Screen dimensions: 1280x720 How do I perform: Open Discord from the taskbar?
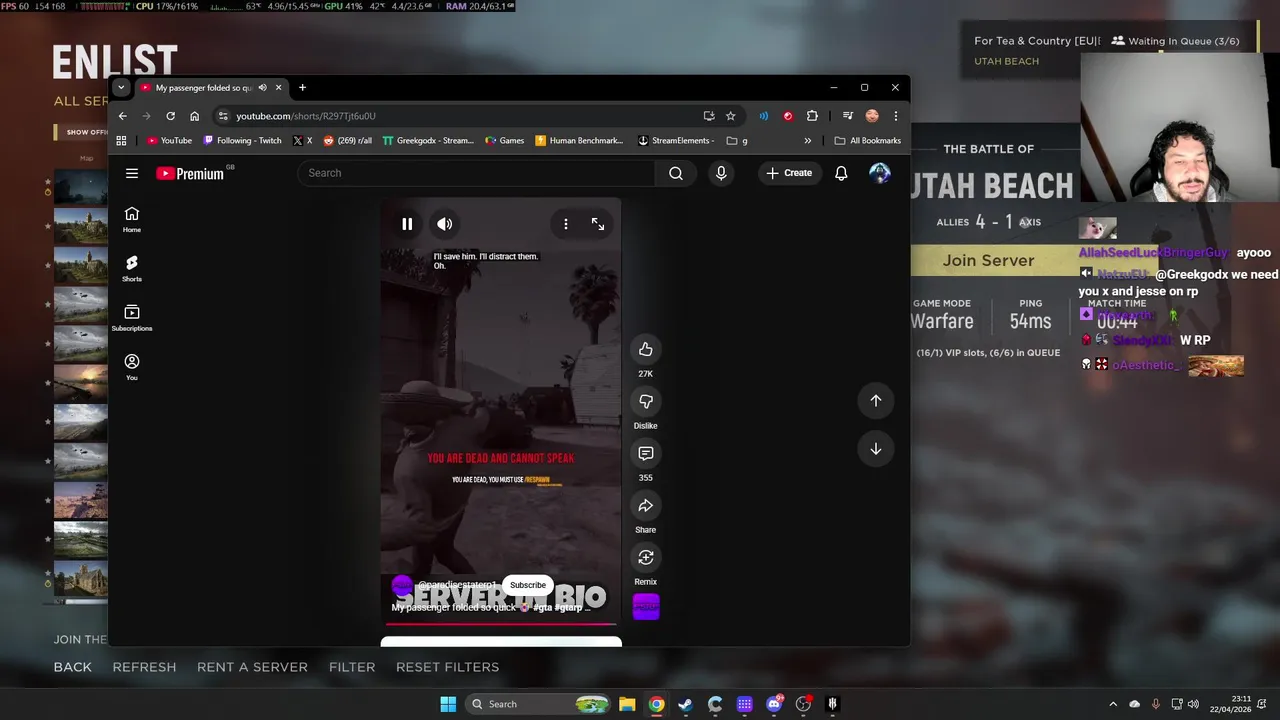[774, 704]
